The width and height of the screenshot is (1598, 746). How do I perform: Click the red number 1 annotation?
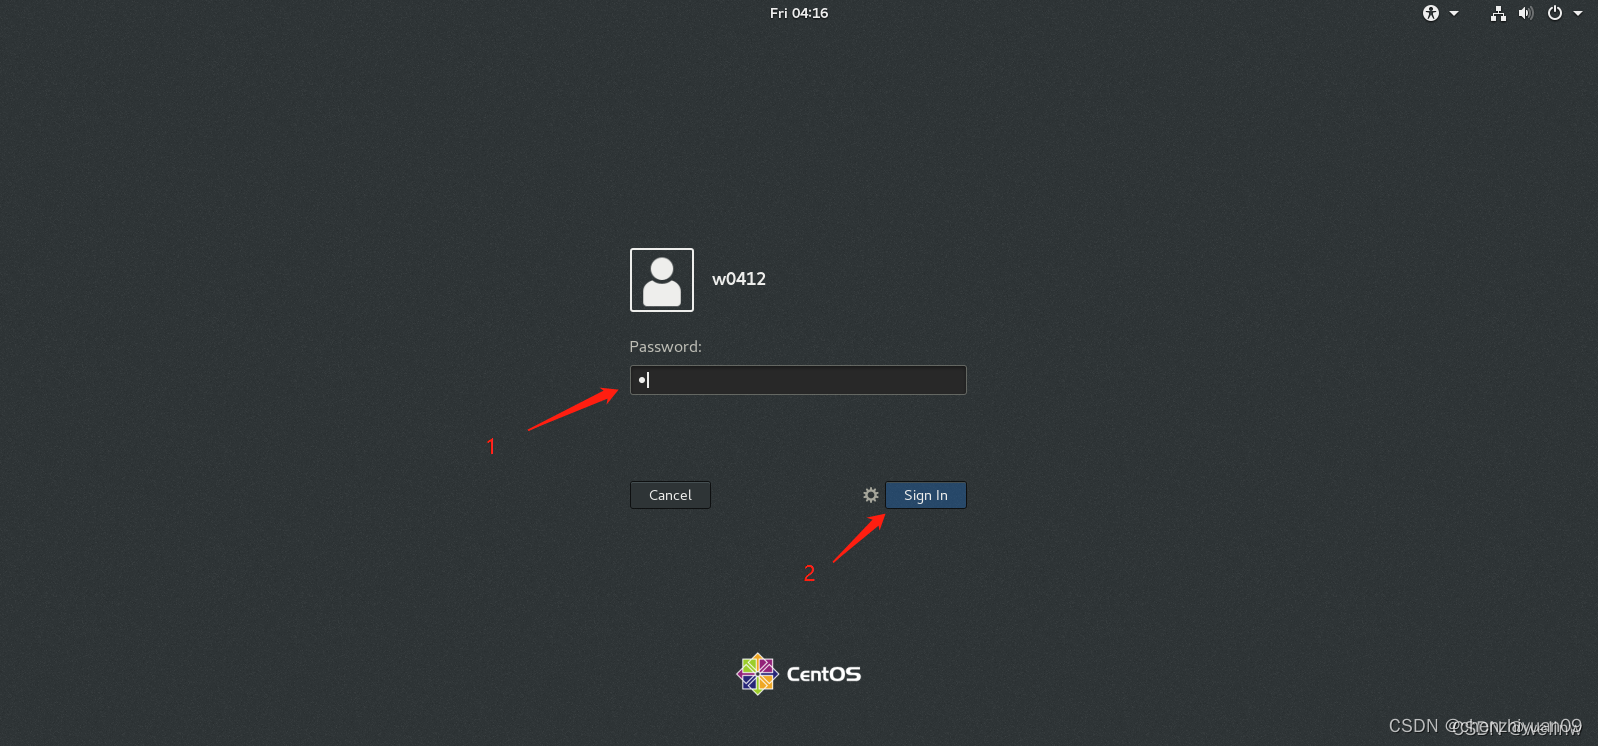point(491,446)
